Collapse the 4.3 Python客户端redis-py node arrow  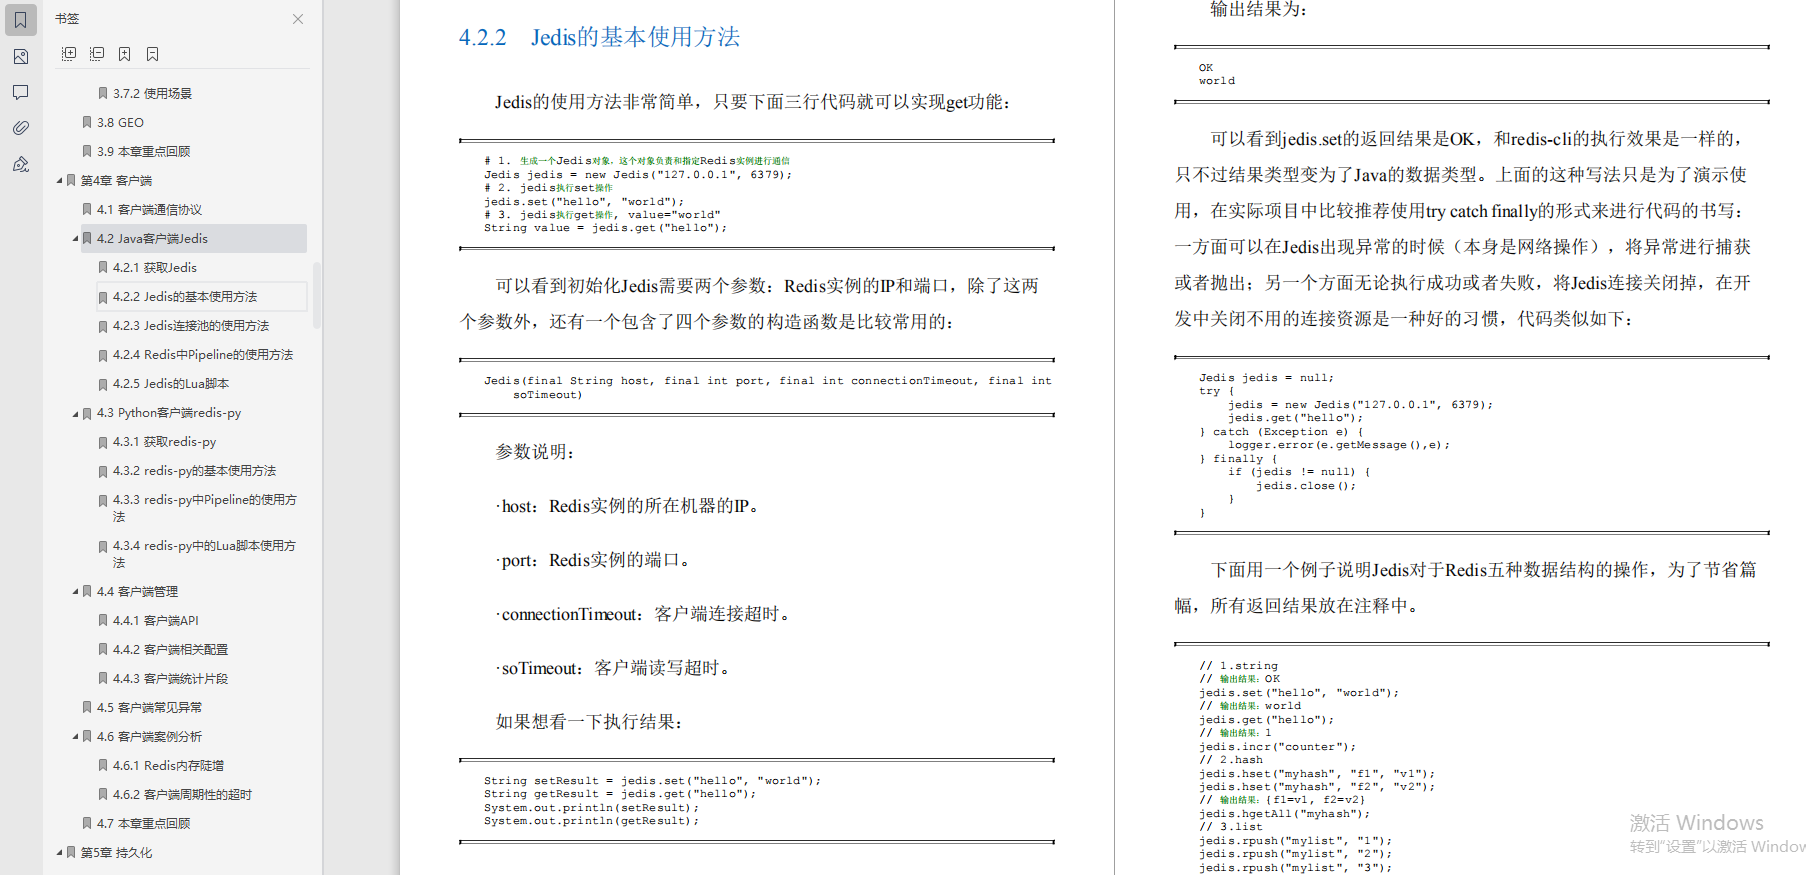[75, 413]
